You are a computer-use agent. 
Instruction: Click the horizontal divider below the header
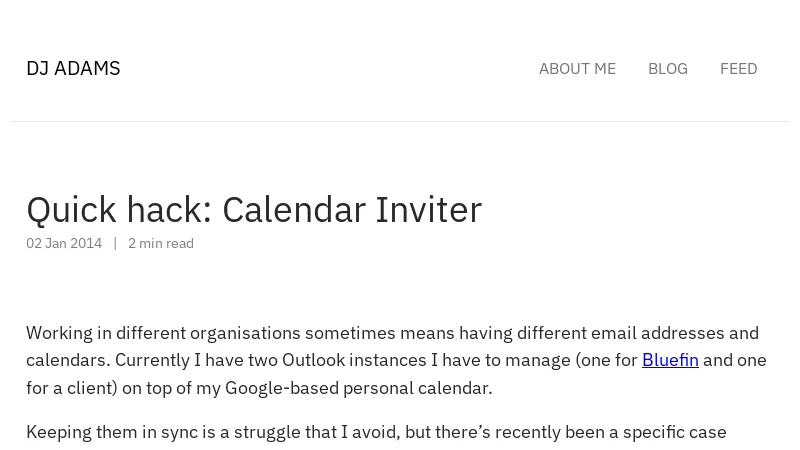[400, 121]
